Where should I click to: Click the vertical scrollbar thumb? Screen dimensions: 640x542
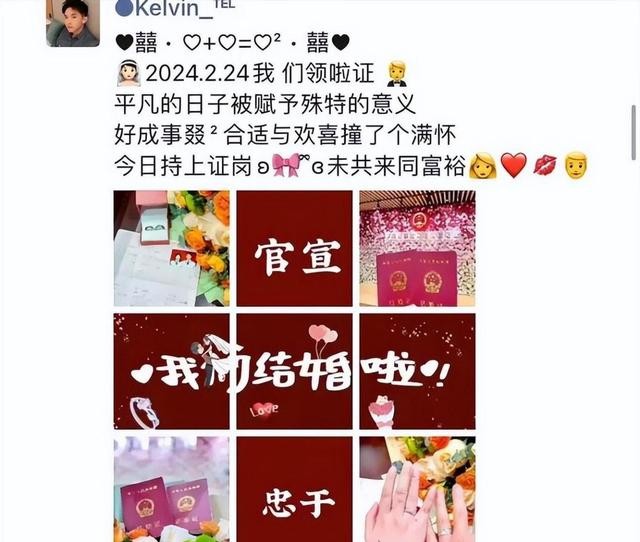(633, 133)
